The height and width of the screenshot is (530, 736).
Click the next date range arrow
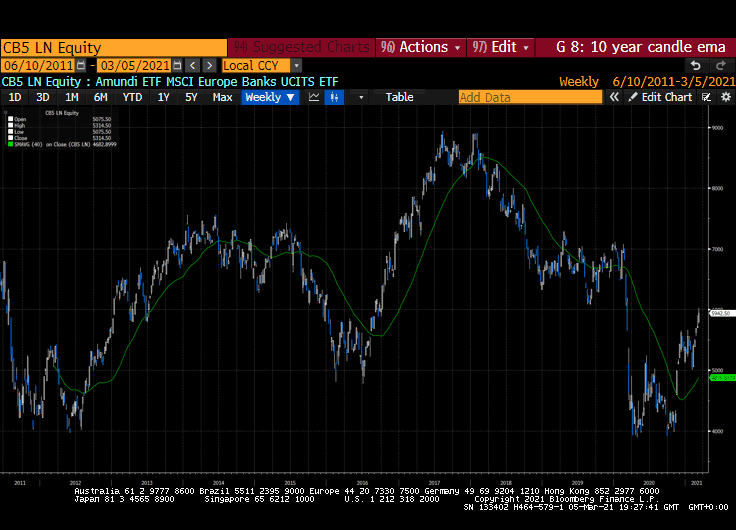pos(208,65)
